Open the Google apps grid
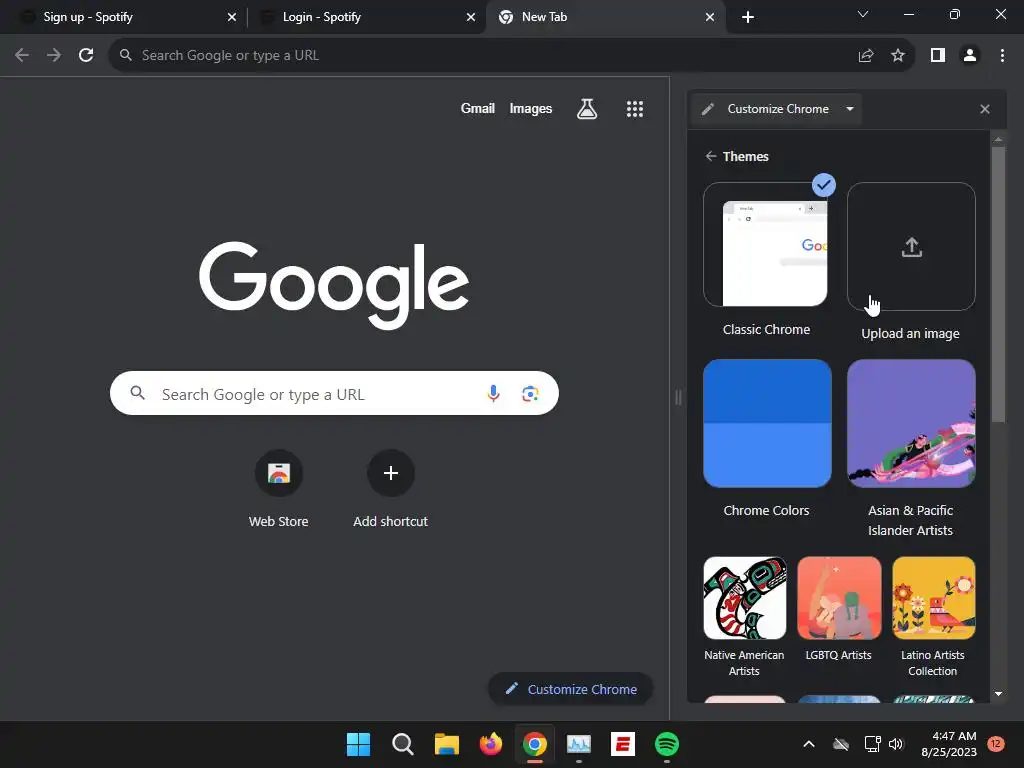This screenshot has height=768, width=1024. (635, 109)
